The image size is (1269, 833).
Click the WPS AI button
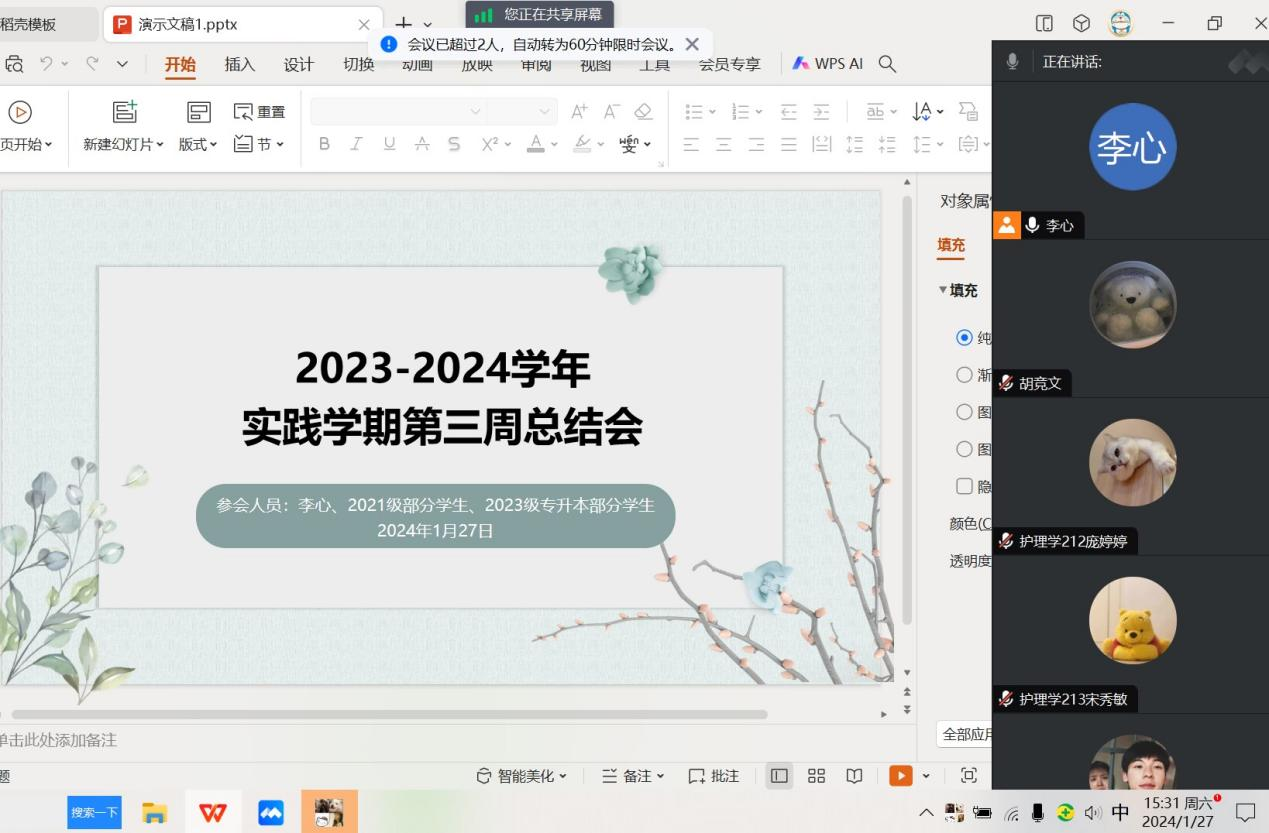[x=828, y=63]
